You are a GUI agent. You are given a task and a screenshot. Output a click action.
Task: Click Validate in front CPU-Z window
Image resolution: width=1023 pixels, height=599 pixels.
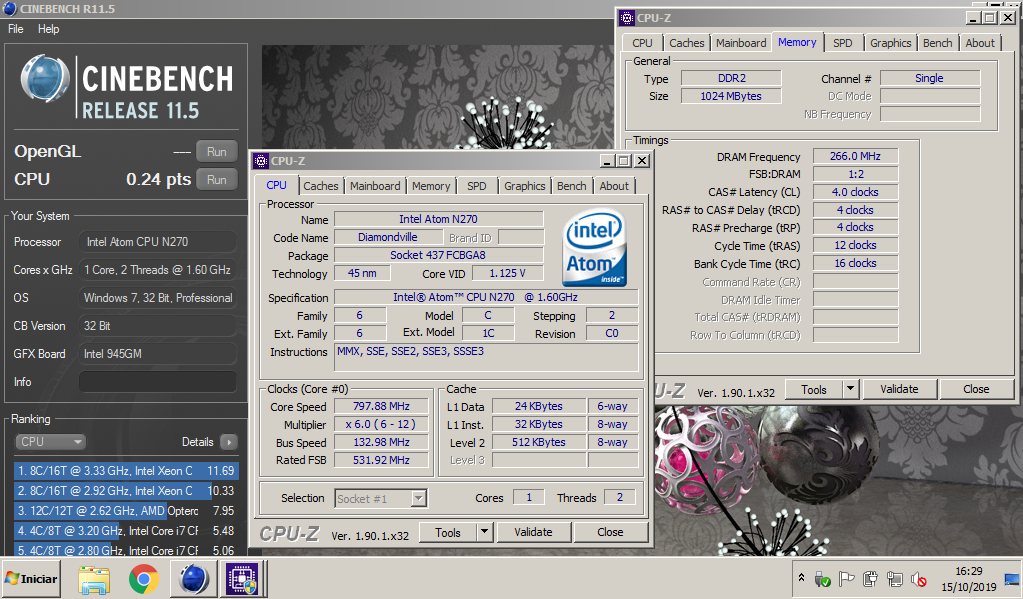pyautogui.click(x=533, y=532)
